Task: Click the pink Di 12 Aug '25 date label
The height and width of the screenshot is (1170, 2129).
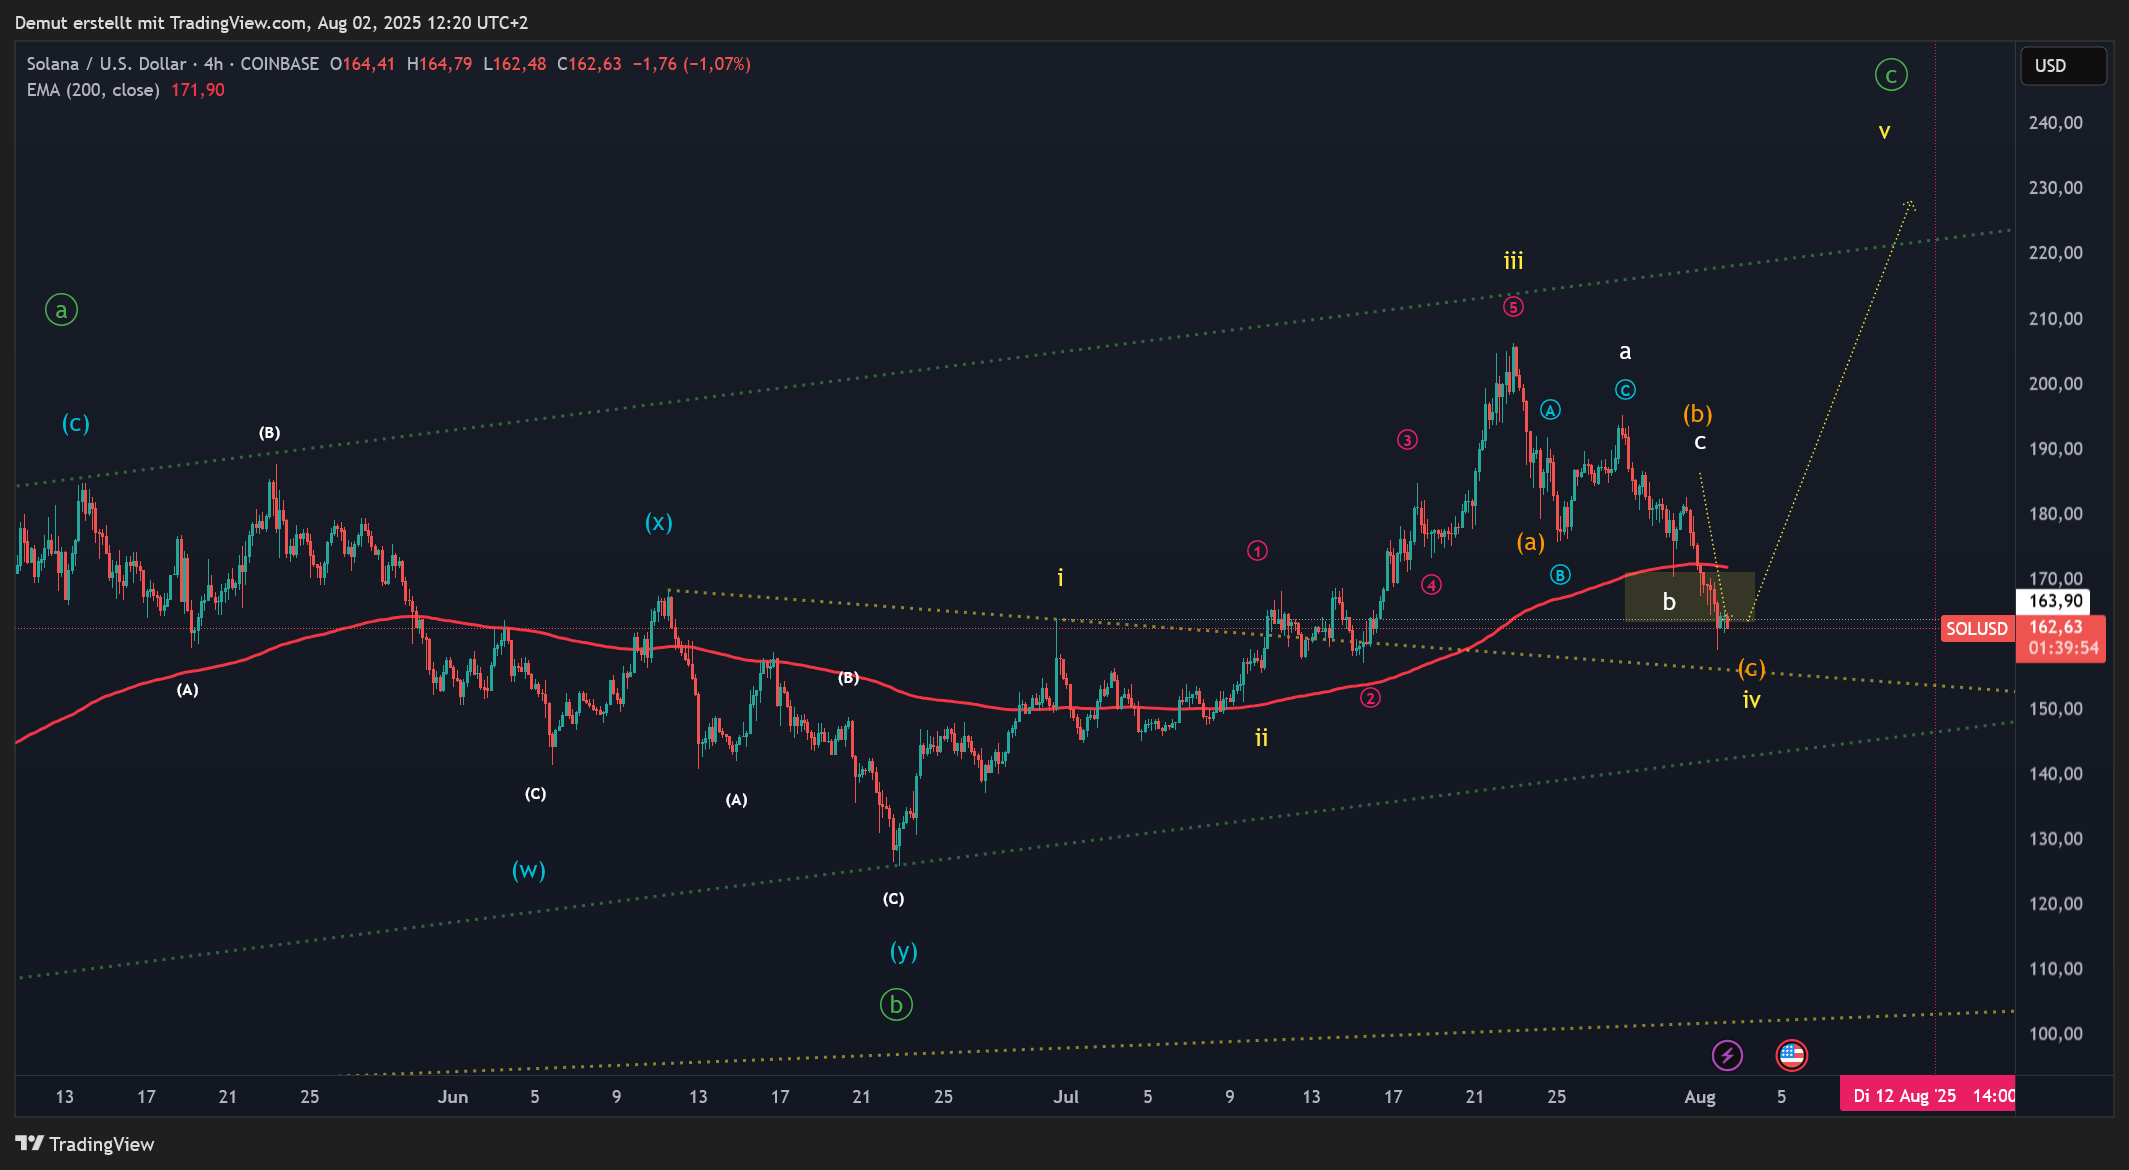Action: pos(1926,1096)
